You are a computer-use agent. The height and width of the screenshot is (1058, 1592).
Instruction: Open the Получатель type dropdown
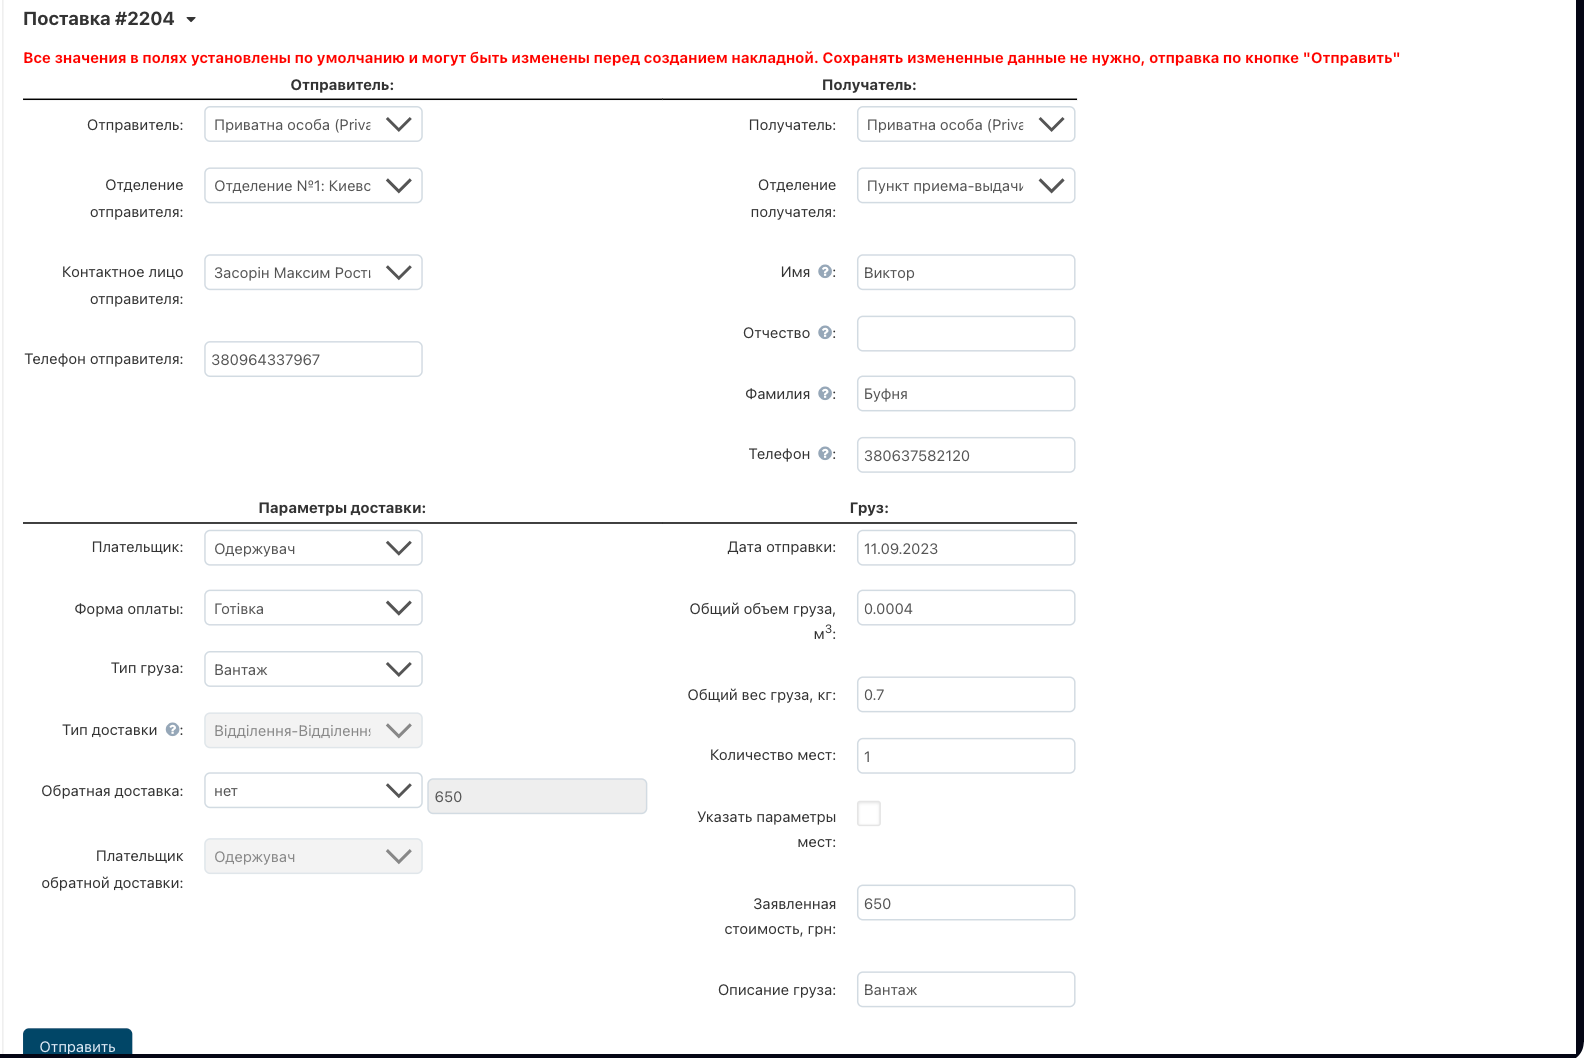(x=965, y=125)
